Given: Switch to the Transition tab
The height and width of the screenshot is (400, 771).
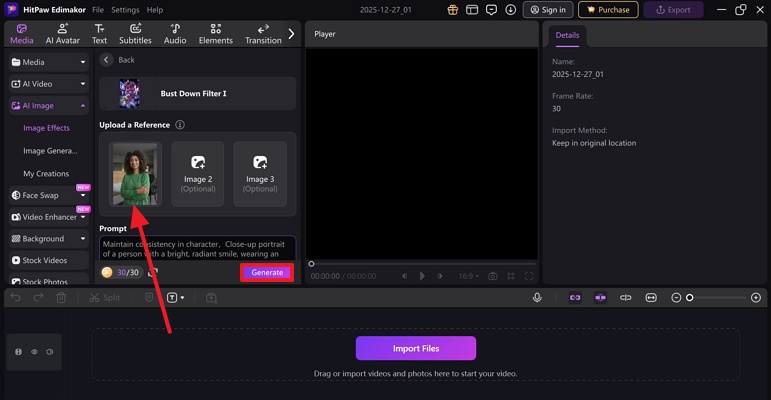Looking at the screenshot, I should (x=263, y=34).
